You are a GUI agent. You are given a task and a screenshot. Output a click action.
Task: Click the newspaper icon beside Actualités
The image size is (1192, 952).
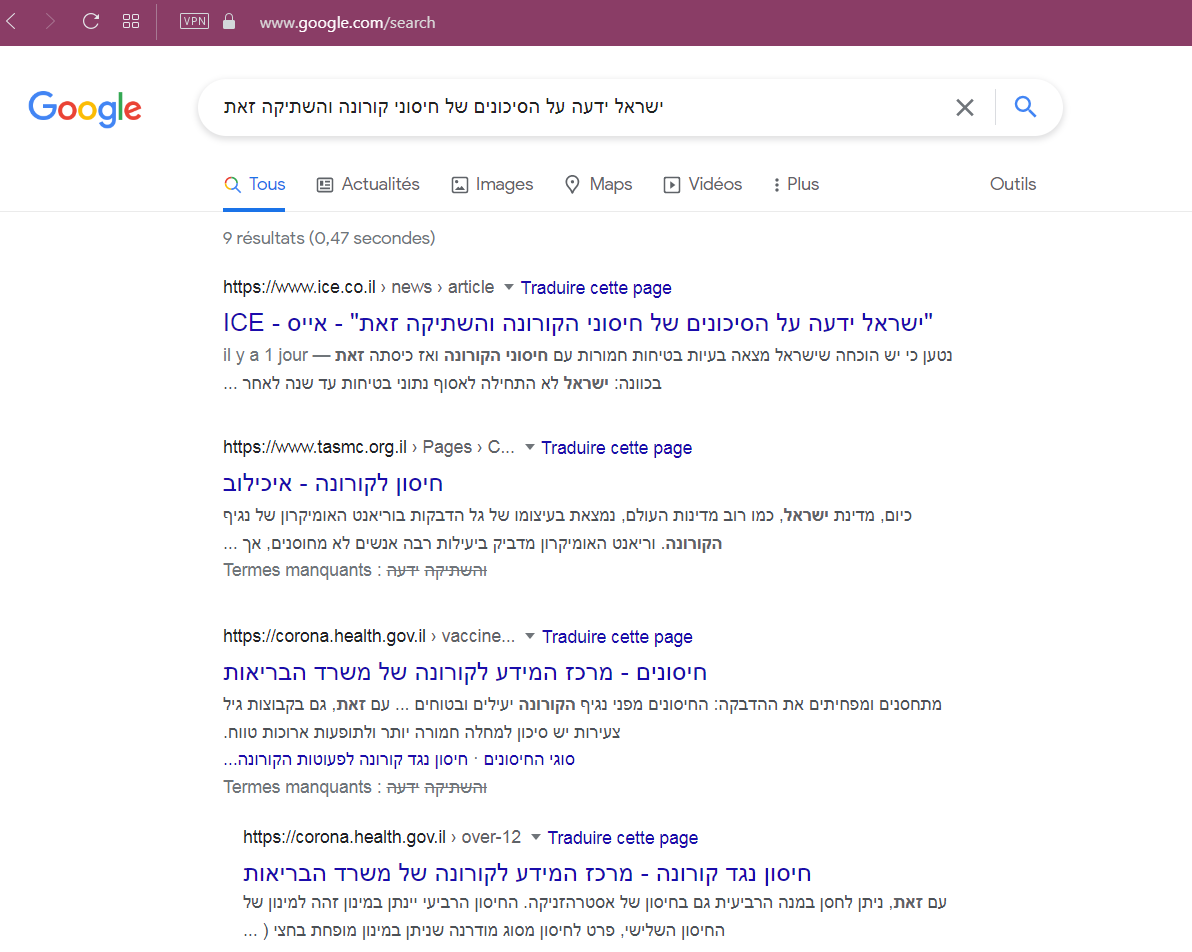click(325, 185)
